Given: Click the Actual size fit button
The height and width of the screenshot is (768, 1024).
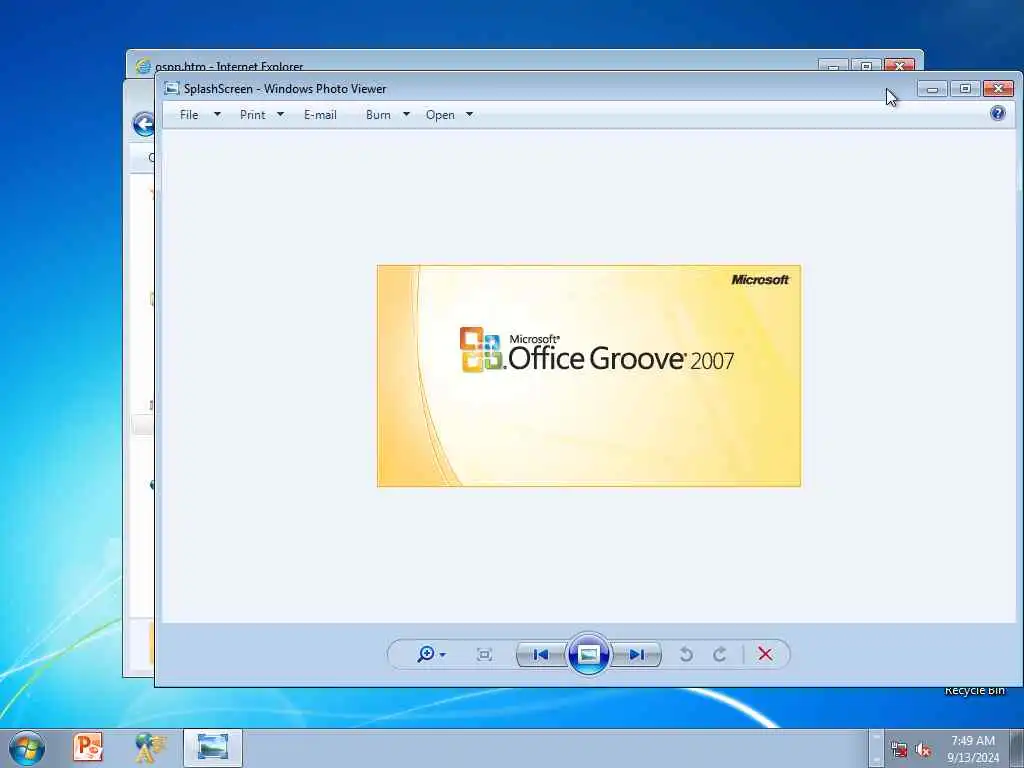Looking at the screenshot, I should click(485, 654).
